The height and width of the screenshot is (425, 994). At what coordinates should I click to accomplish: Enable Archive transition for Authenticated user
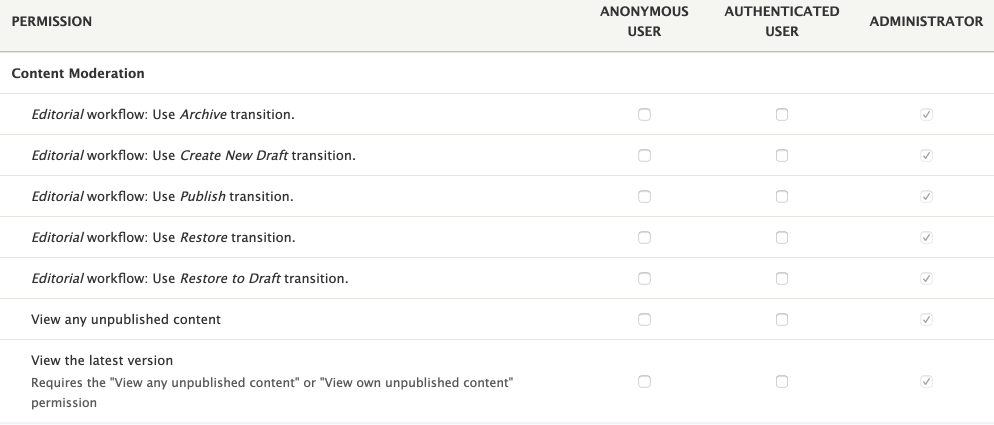pos(782,115)
